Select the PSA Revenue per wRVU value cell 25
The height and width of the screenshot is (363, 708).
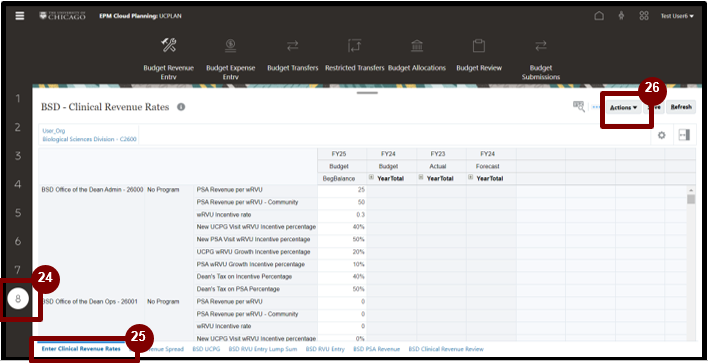pyautogui.click(x=342, y=190)
